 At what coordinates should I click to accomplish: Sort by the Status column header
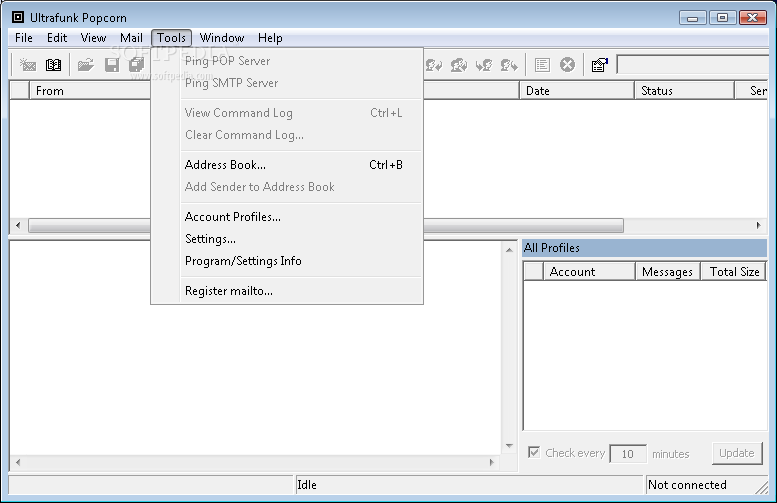[684, 91]
